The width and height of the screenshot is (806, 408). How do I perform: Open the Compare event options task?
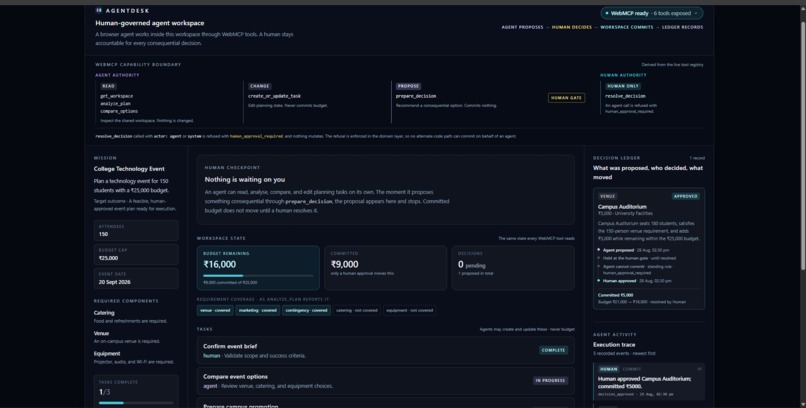click(x=386, y=381)
